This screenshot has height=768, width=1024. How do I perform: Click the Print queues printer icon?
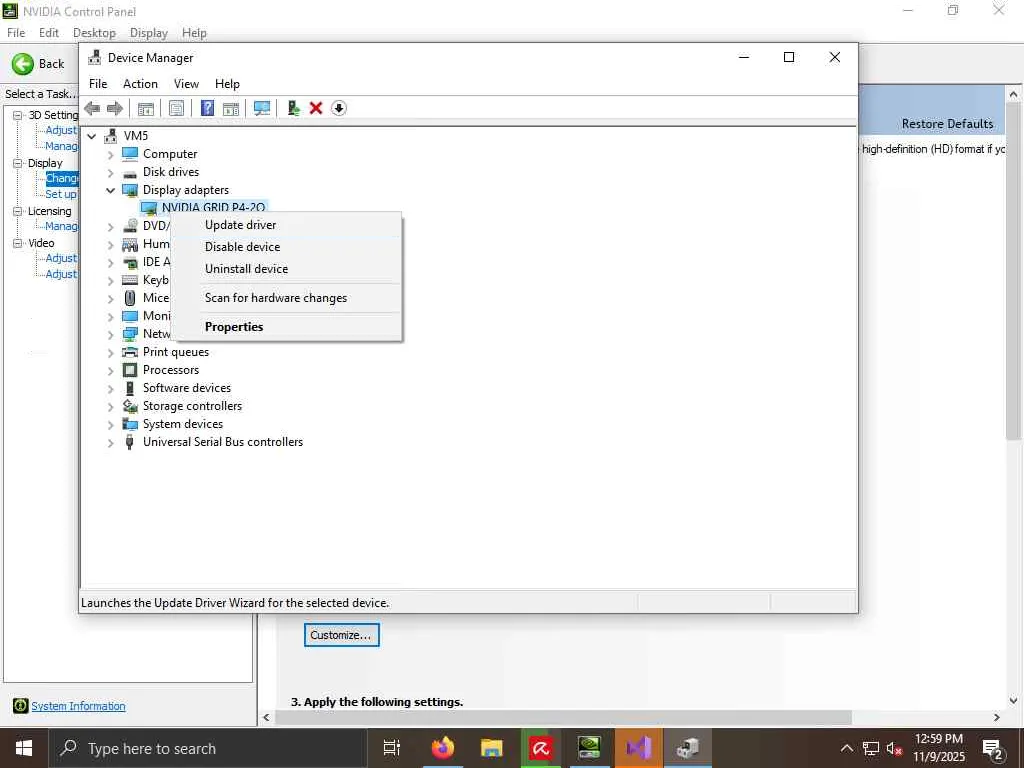tap(130, 352)
